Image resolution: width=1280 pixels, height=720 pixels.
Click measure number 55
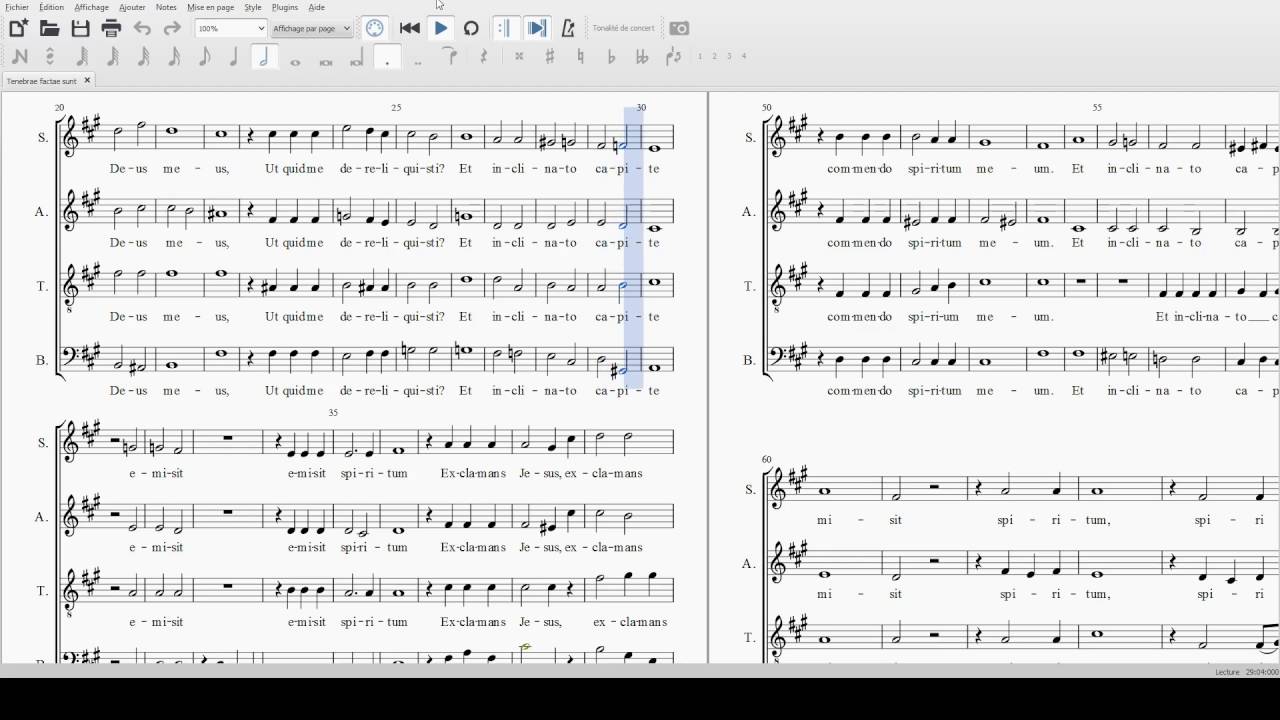(1097, 107)
